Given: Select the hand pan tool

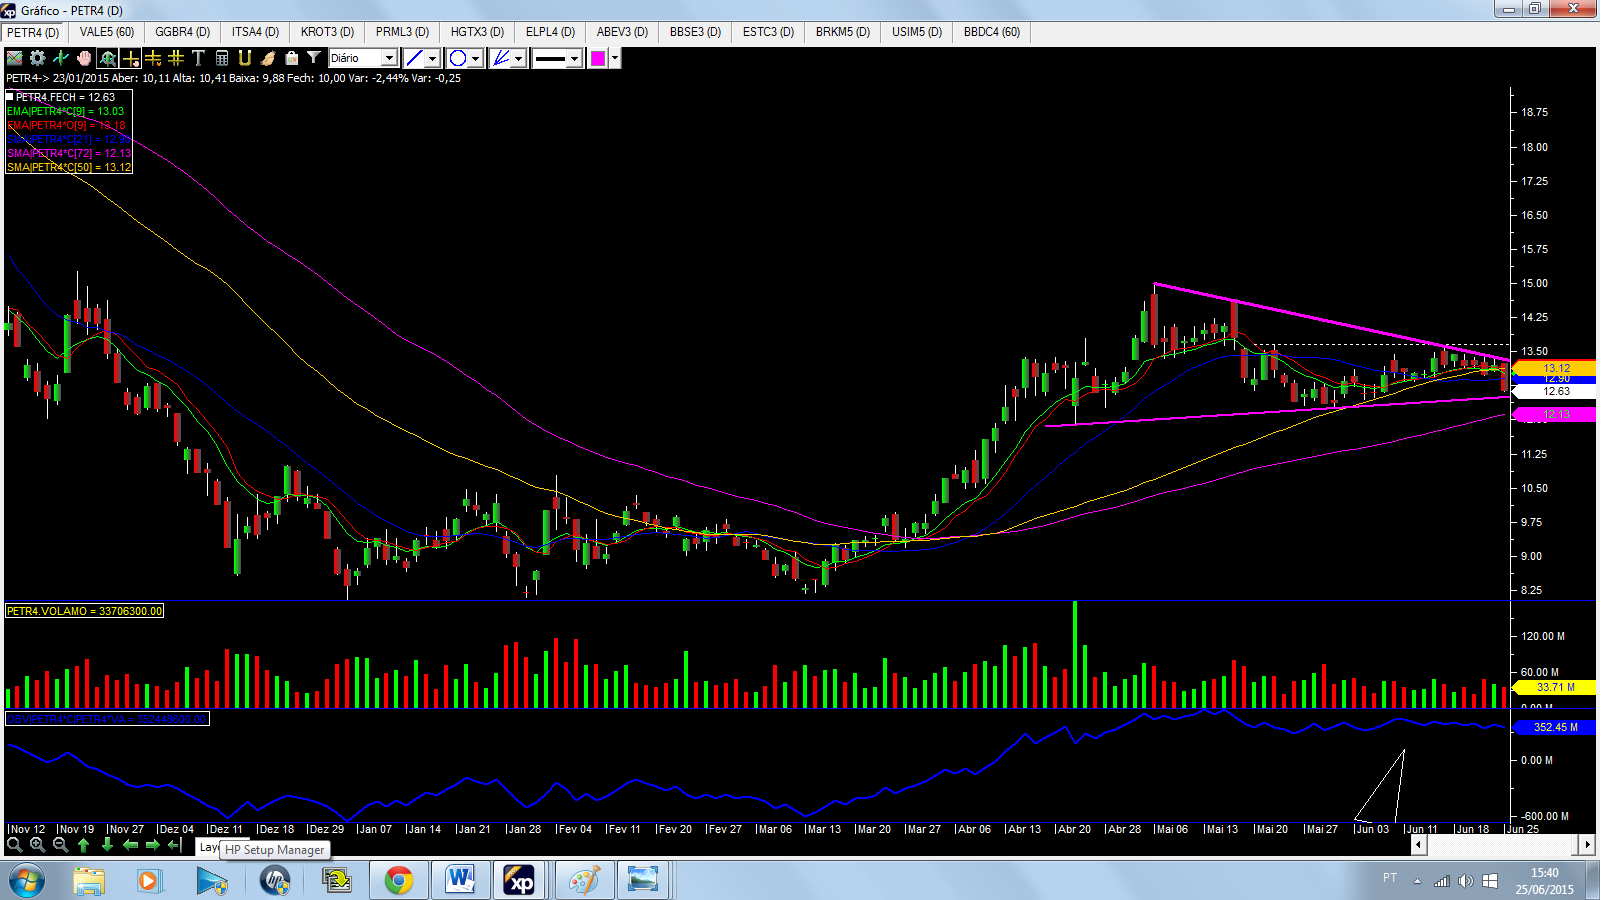Looking at the screenshot, I should coord(84,58).
